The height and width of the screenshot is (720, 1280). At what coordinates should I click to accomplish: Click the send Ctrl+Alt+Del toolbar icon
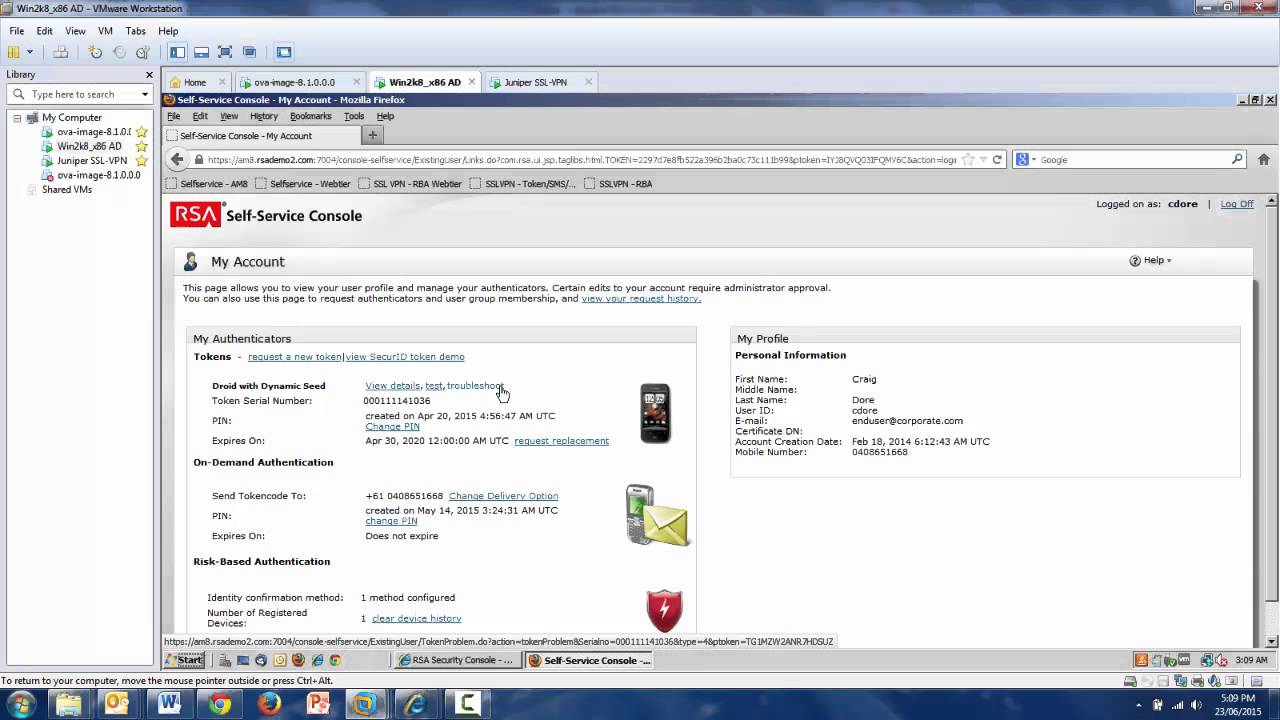coord(60,52)
